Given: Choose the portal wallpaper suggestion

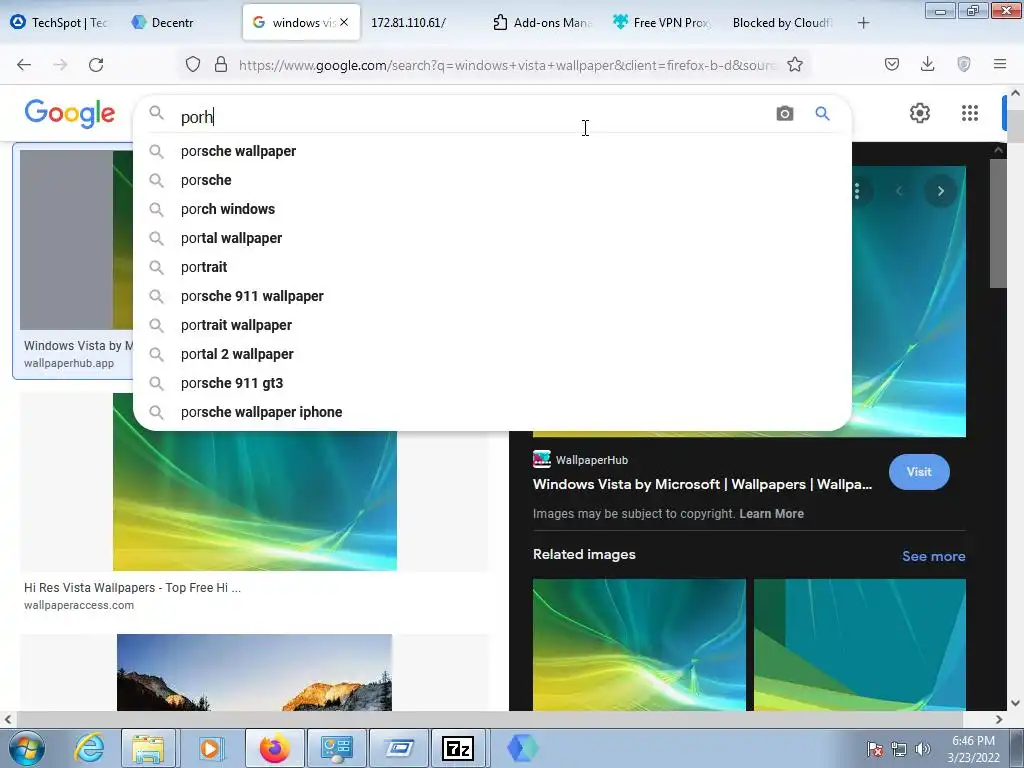Looking at the screenshot, I should coord(492,238).
